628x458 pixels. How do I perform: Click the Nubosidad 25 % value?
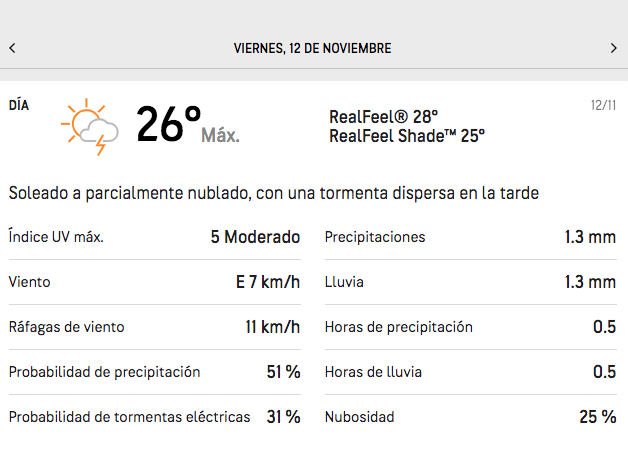tap(597, 417)
